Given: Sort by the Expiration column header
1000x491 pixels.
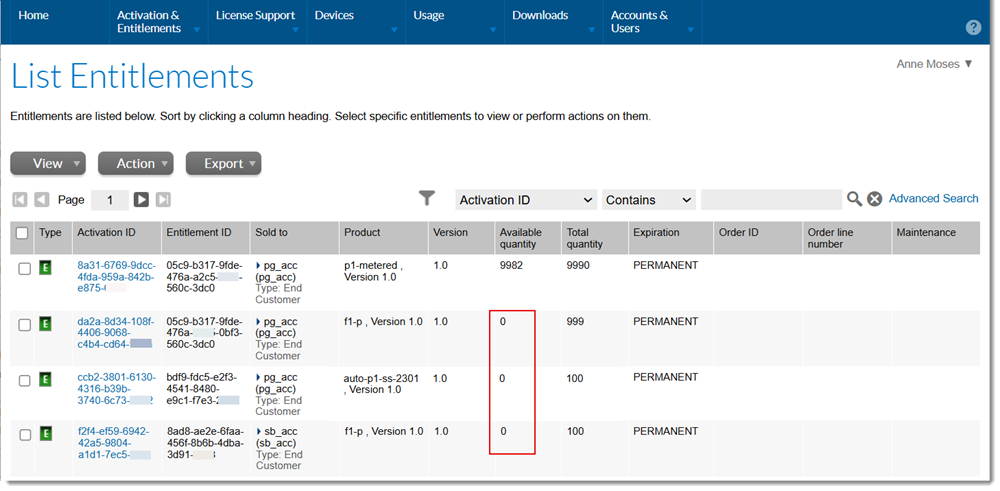Looking at the screenshot, I should (x=656, y=233).
